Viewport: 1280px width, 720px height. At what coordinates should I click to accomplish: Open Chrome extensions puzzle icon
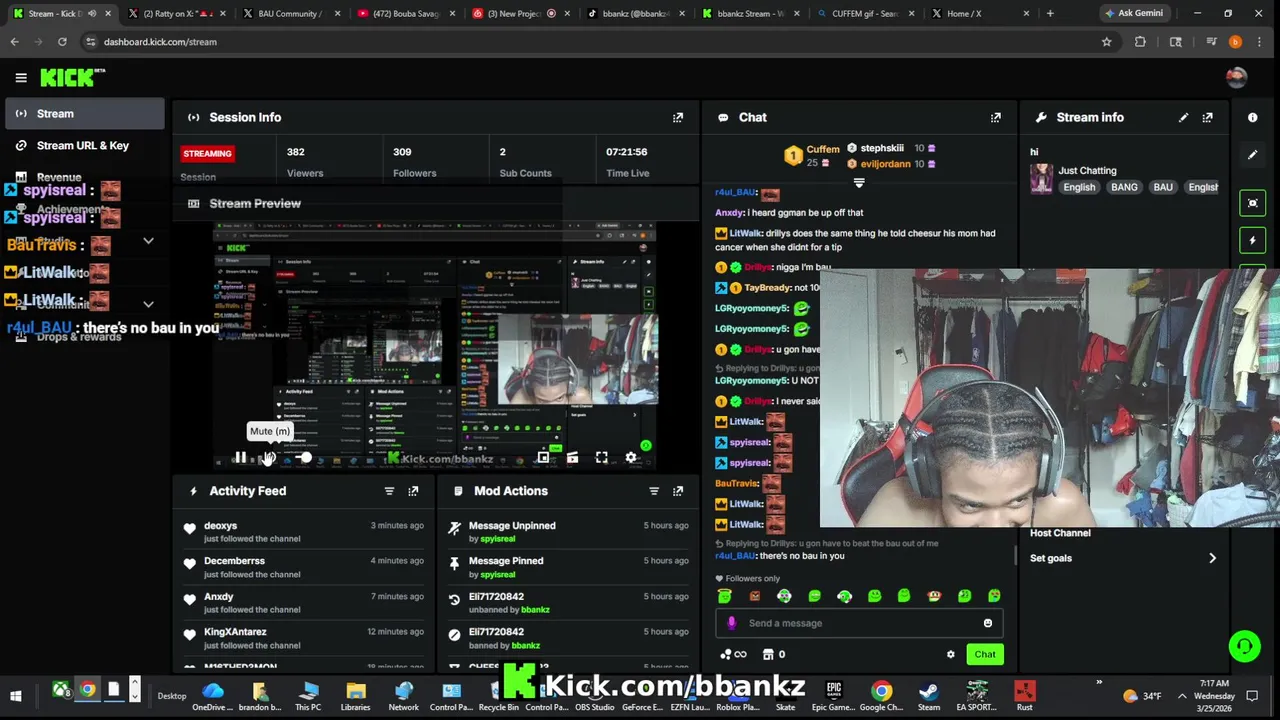(x=1140, y=42)
